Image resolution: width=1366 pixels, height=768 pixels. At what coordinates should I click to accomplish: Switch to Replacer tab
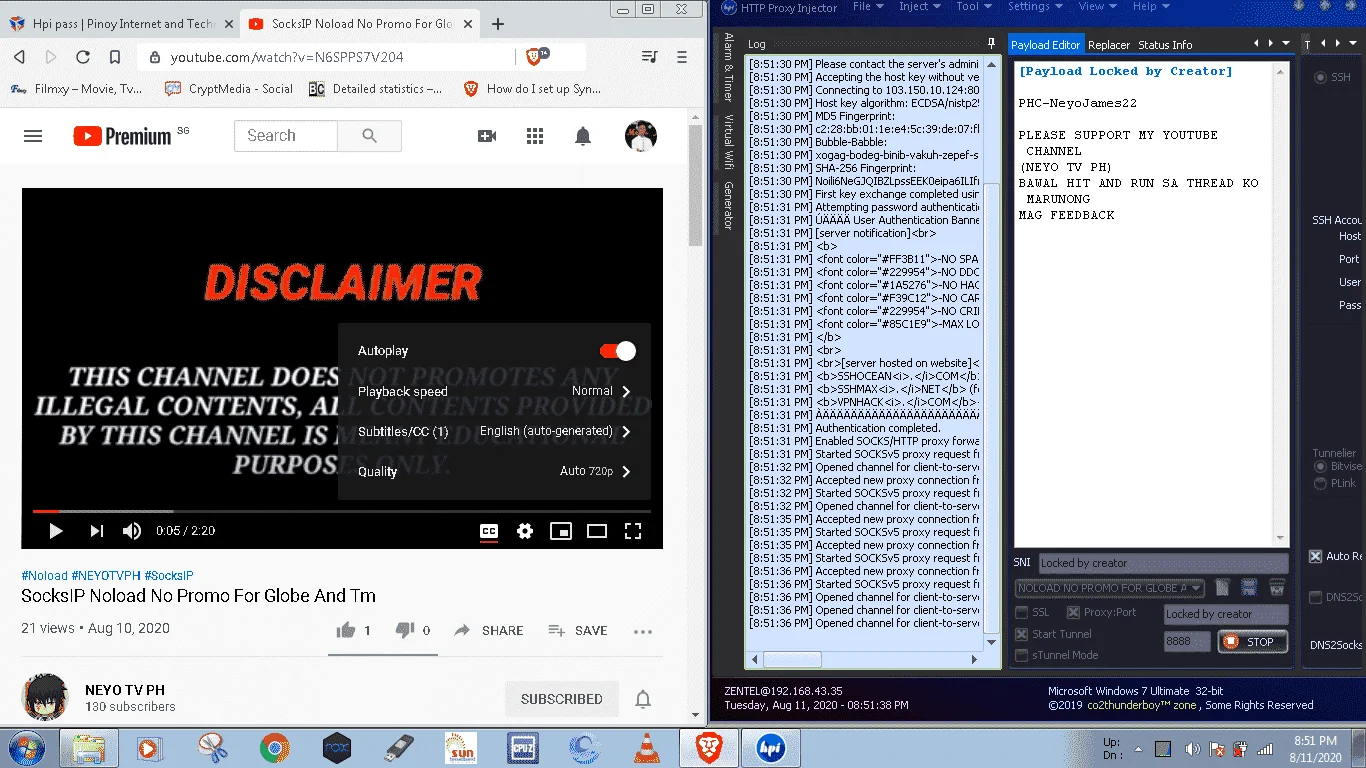pos(1109,45)
